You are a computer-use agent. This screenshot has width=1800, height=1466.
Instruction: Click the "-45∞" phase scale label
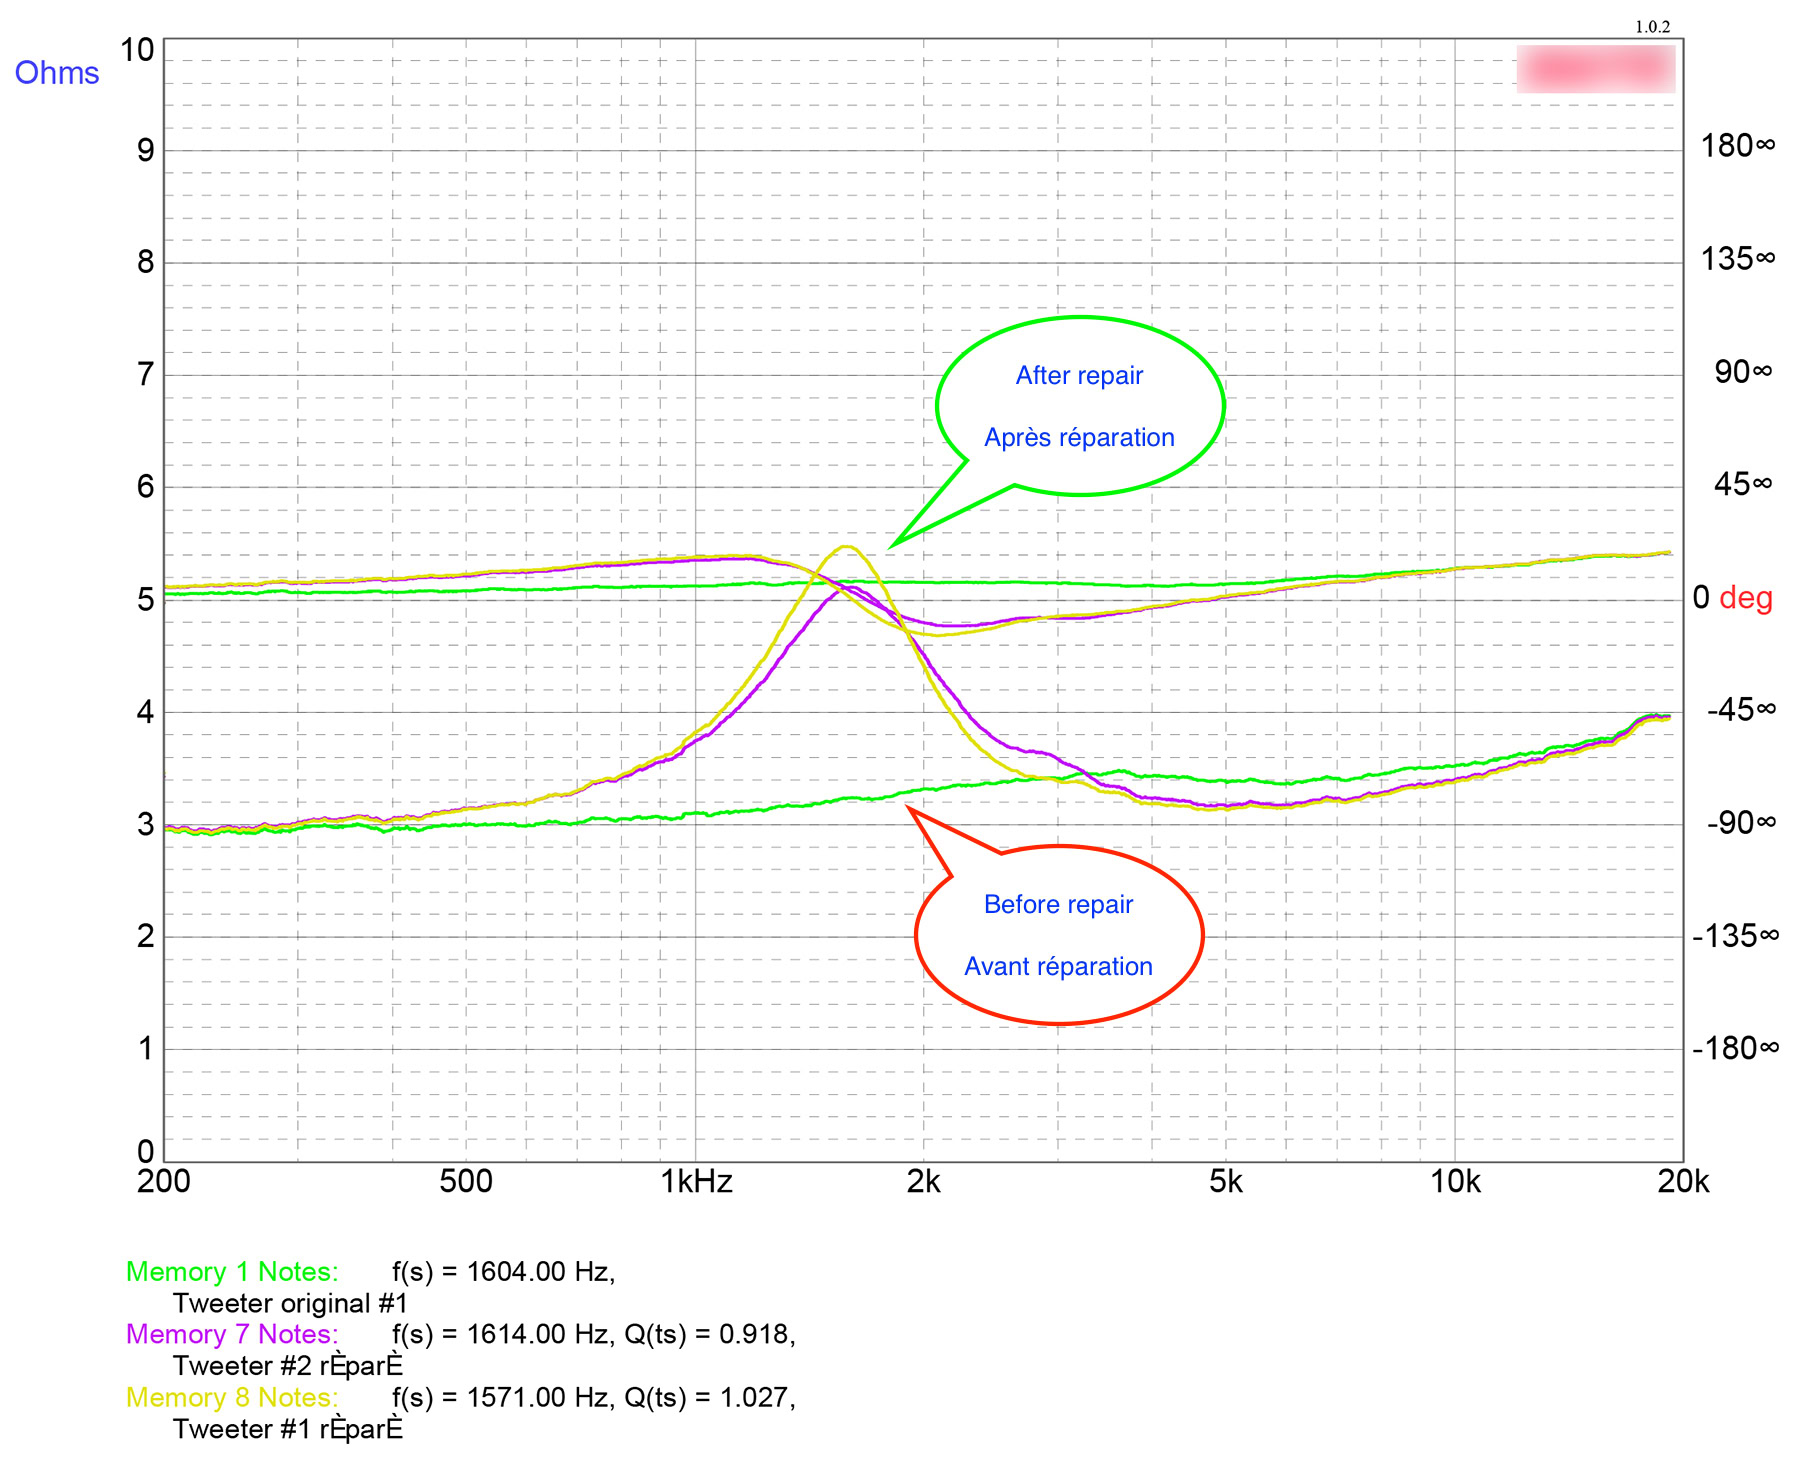(x=1742, y=711)
